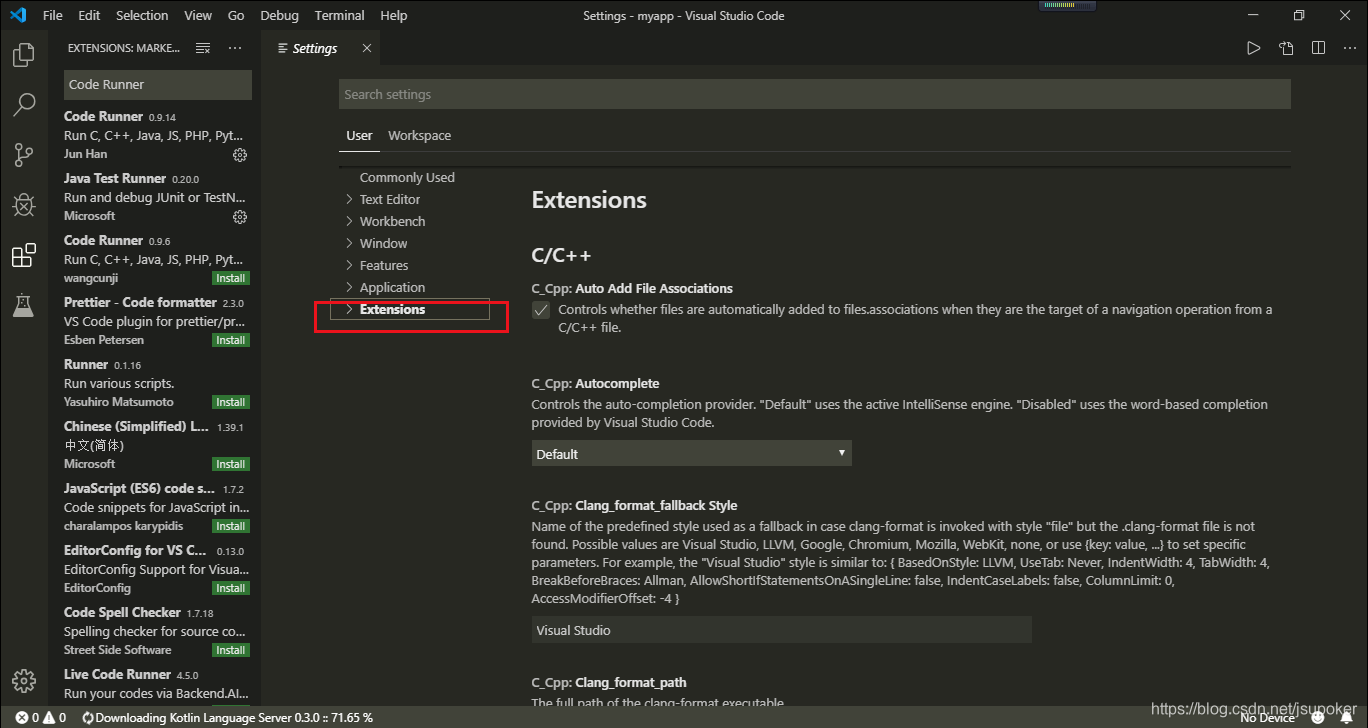Switch to Workspace settings tab

(x=419, y=135)
